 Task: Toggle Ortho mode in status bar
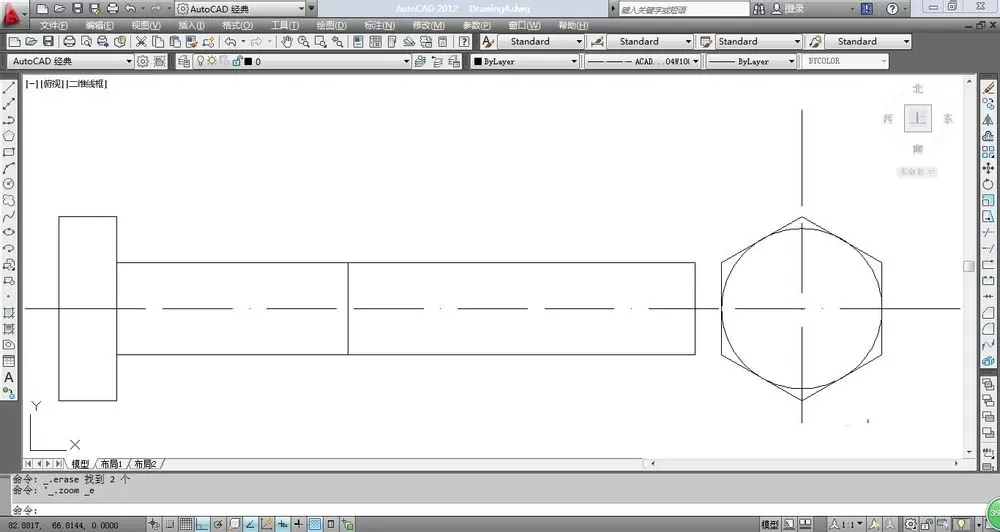click(x=202, y=524)
